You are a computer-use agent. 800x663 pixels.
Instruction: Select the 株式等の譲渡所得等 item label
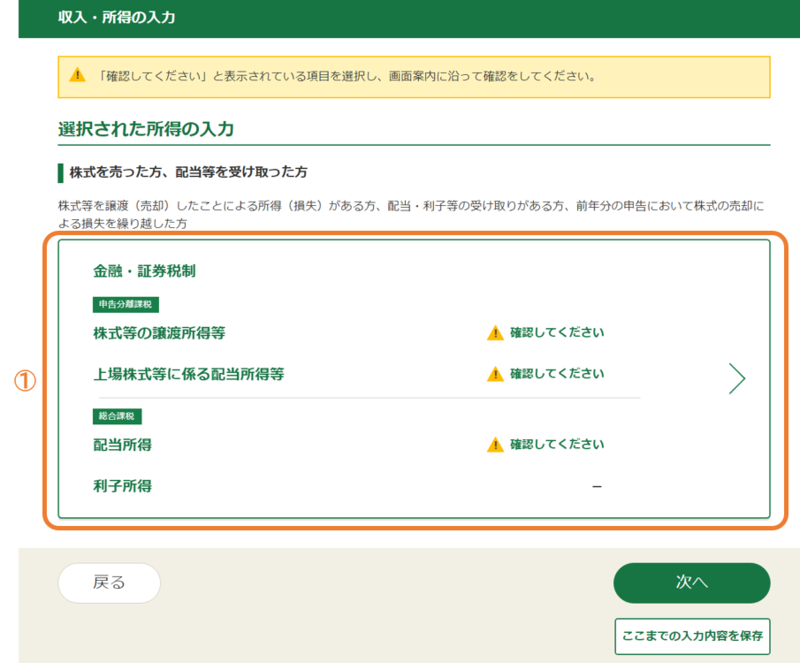[166, 333]
